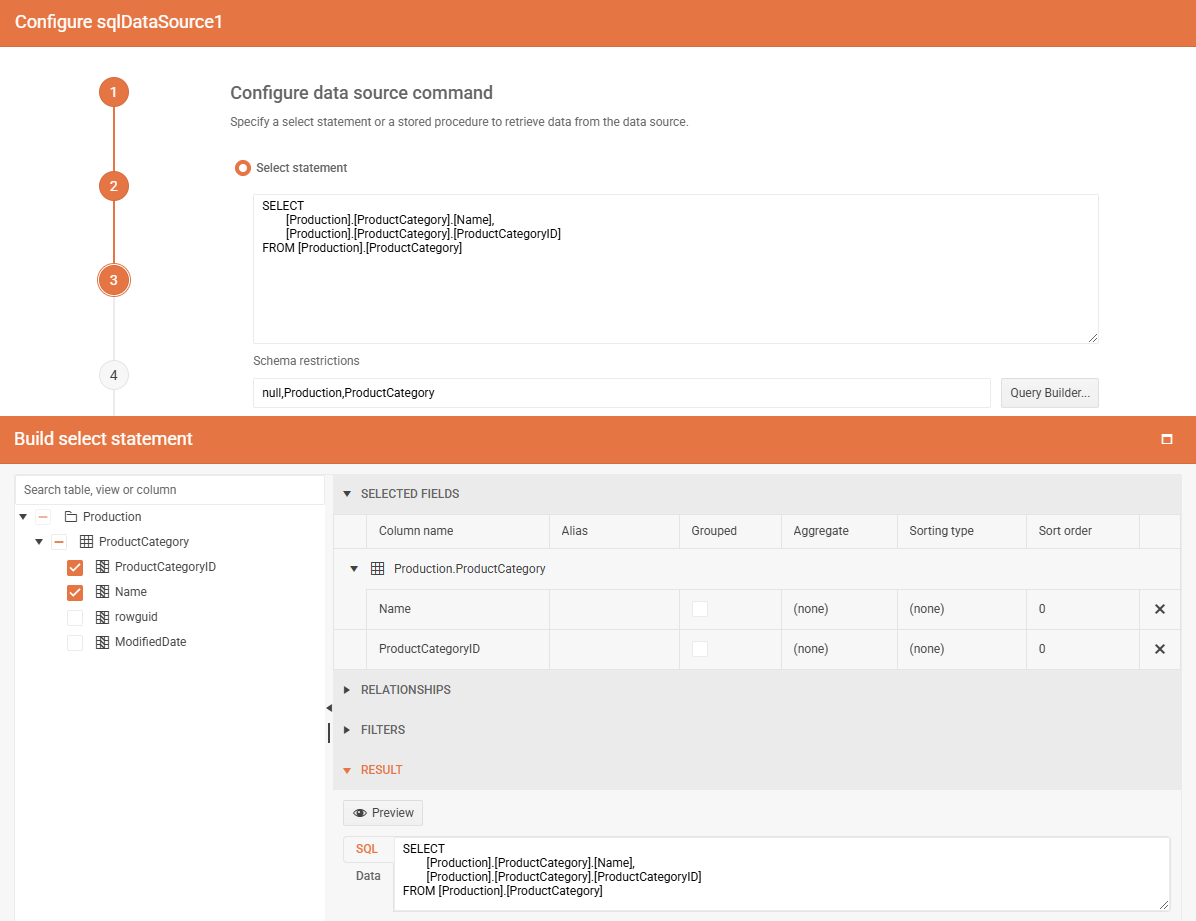The image size is (1196, 921).
Task: Open the Query Builder dialog
Action: pyautogui.click(x=1049, y=392)
